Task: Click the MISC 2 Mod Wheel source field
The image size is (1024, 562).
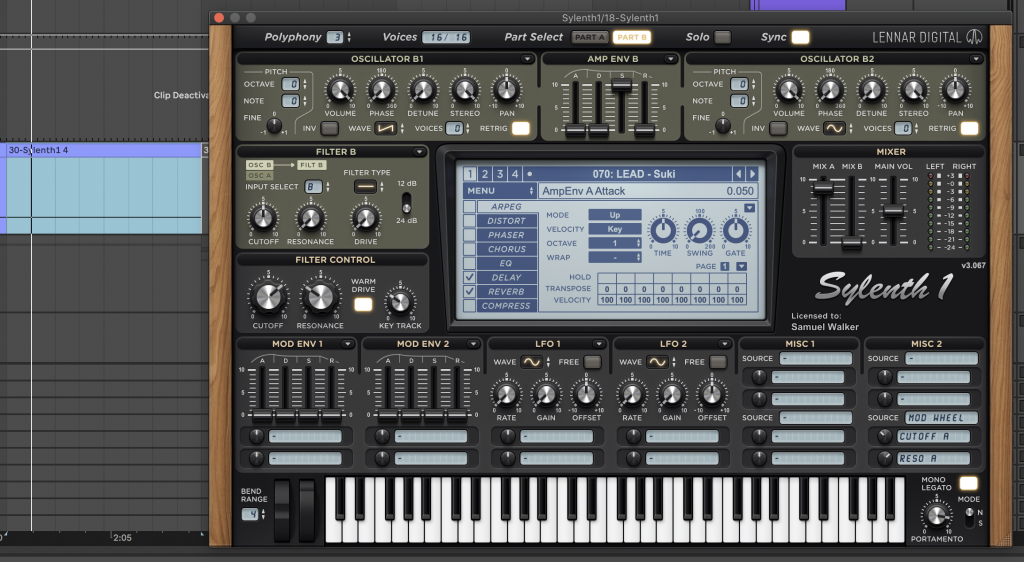Action: 941,418
